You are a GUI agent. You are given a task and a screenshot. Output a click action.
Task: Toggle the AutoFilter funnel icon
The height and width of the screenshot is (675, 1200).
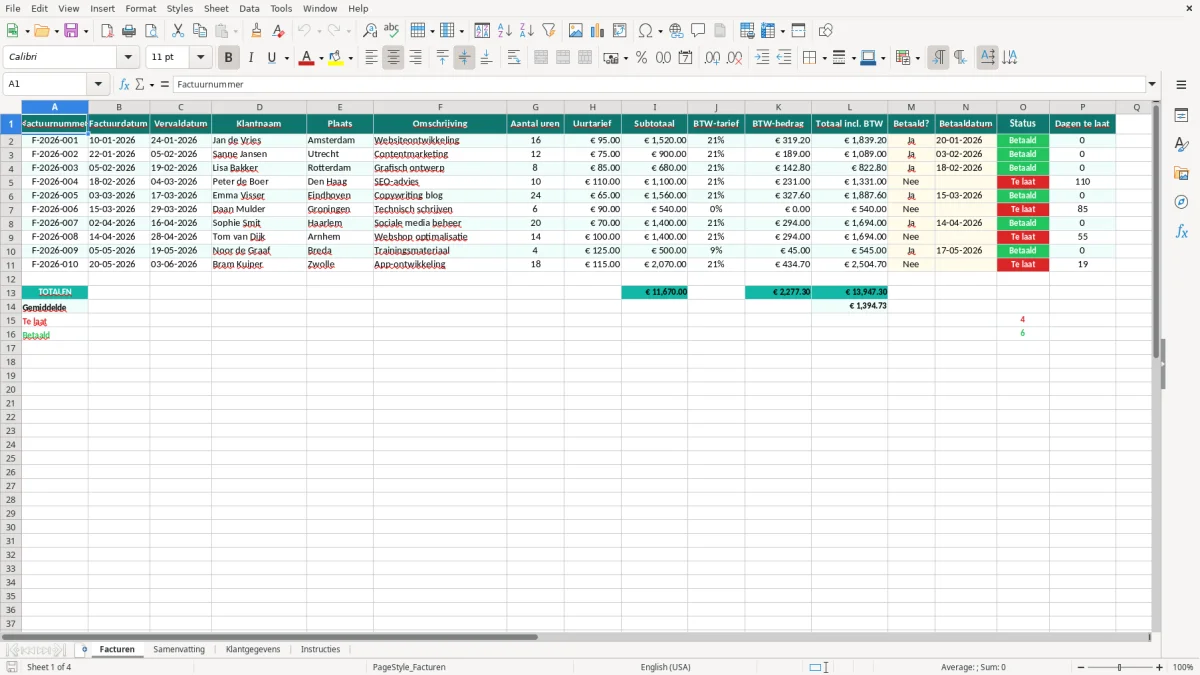tap(549, 31)
